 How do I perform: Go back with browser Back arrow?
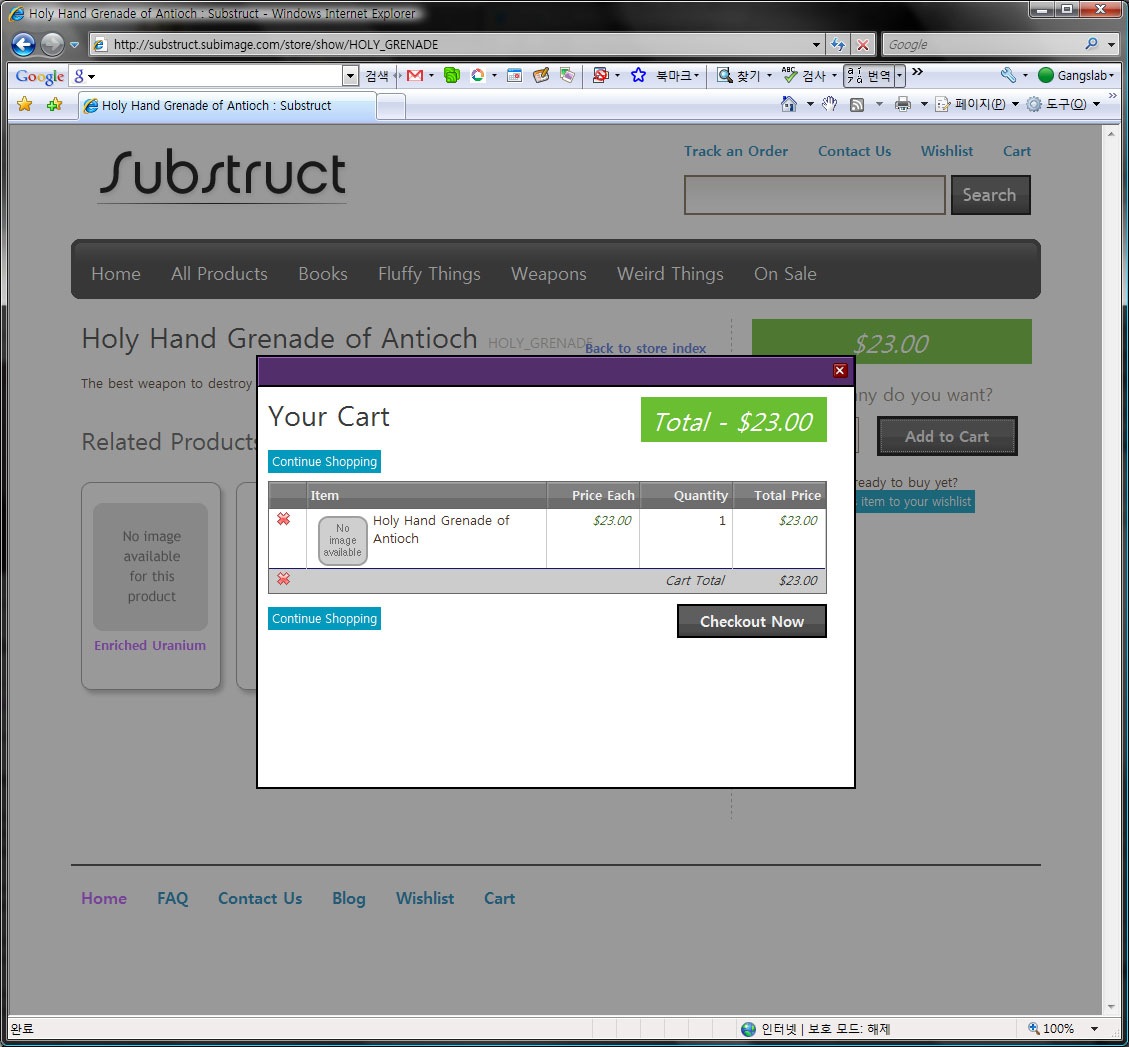coord(23,45)
